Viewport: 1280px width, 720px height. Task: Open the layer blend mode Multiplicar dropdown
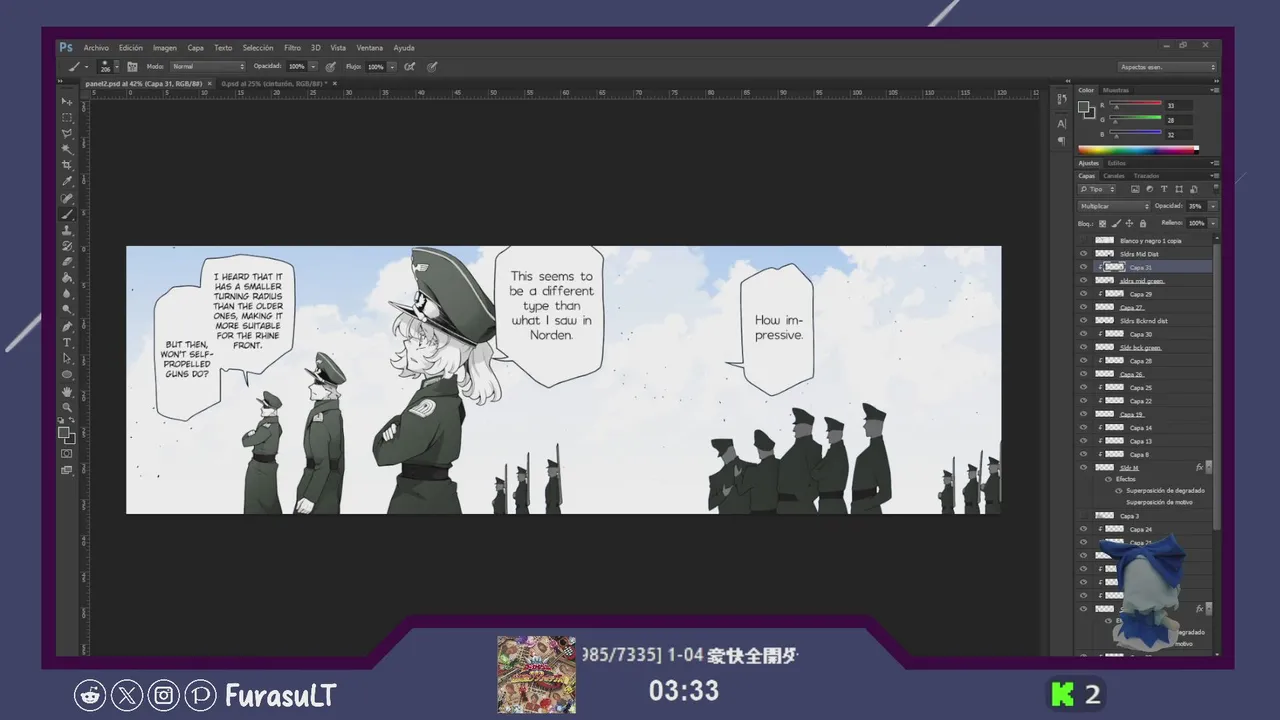coord(1114,206)
